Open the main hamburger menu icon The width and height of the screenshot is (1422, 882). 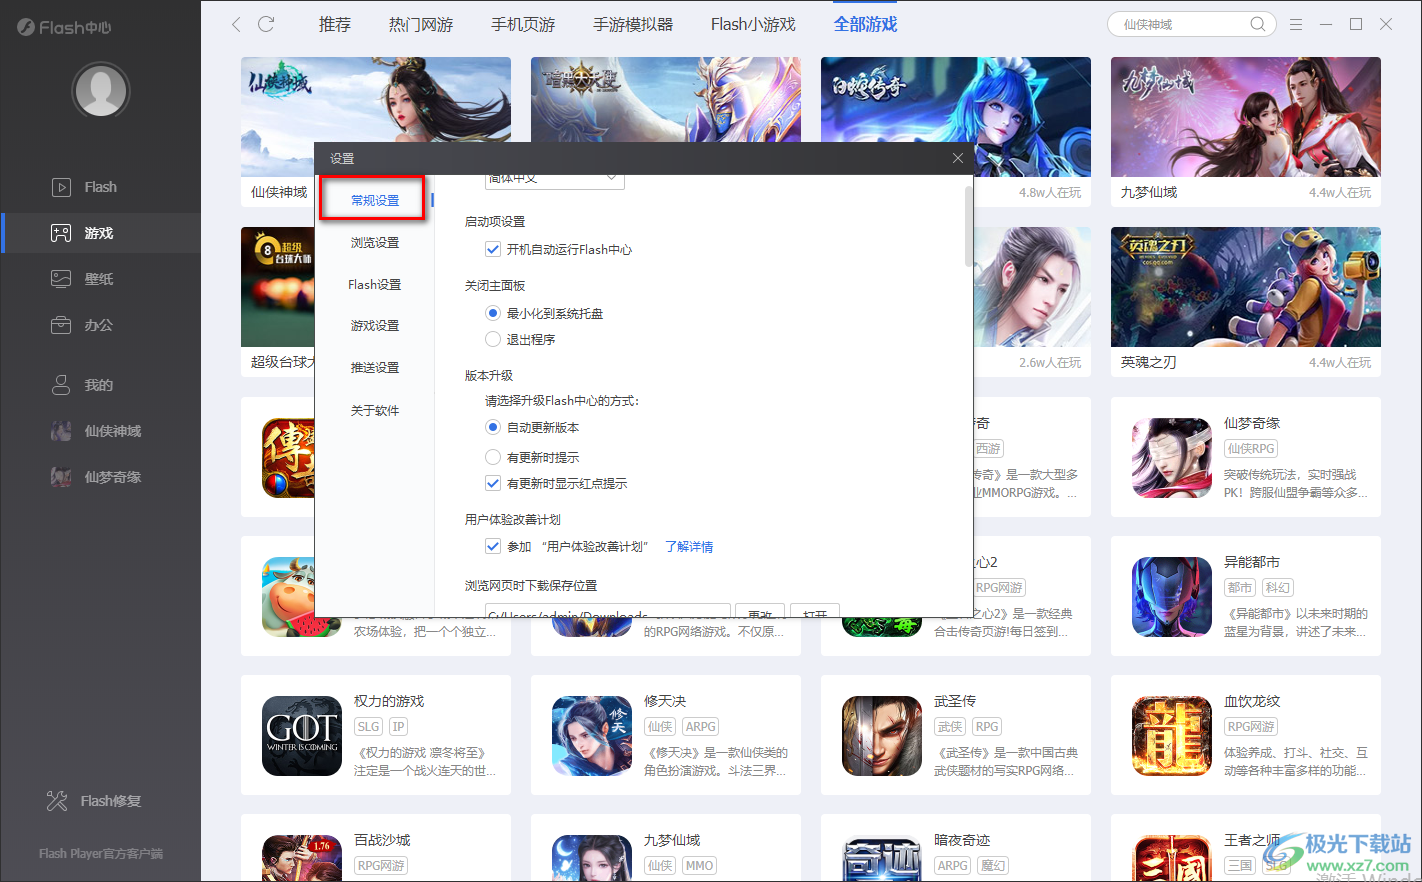click(1296, 24)
